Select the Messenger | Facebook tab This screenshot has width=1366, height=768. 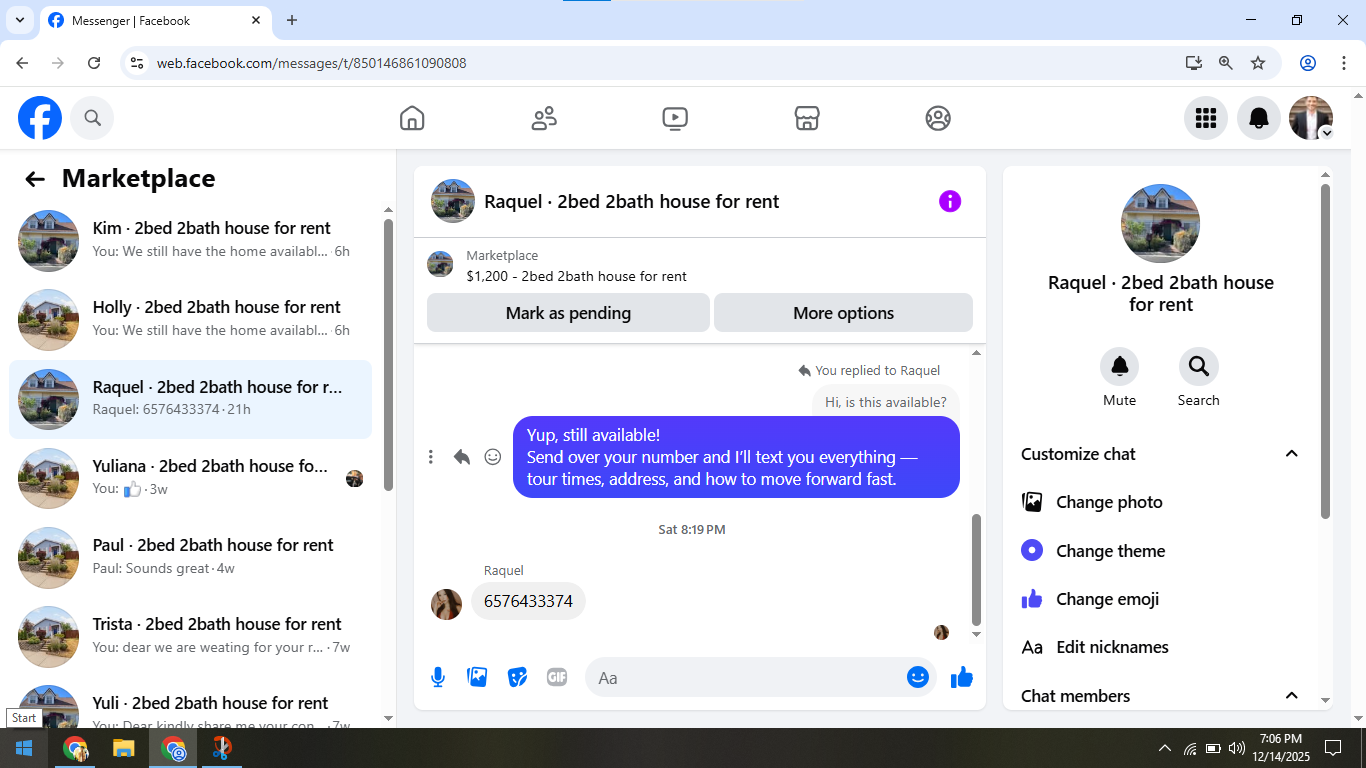point(155,20)
